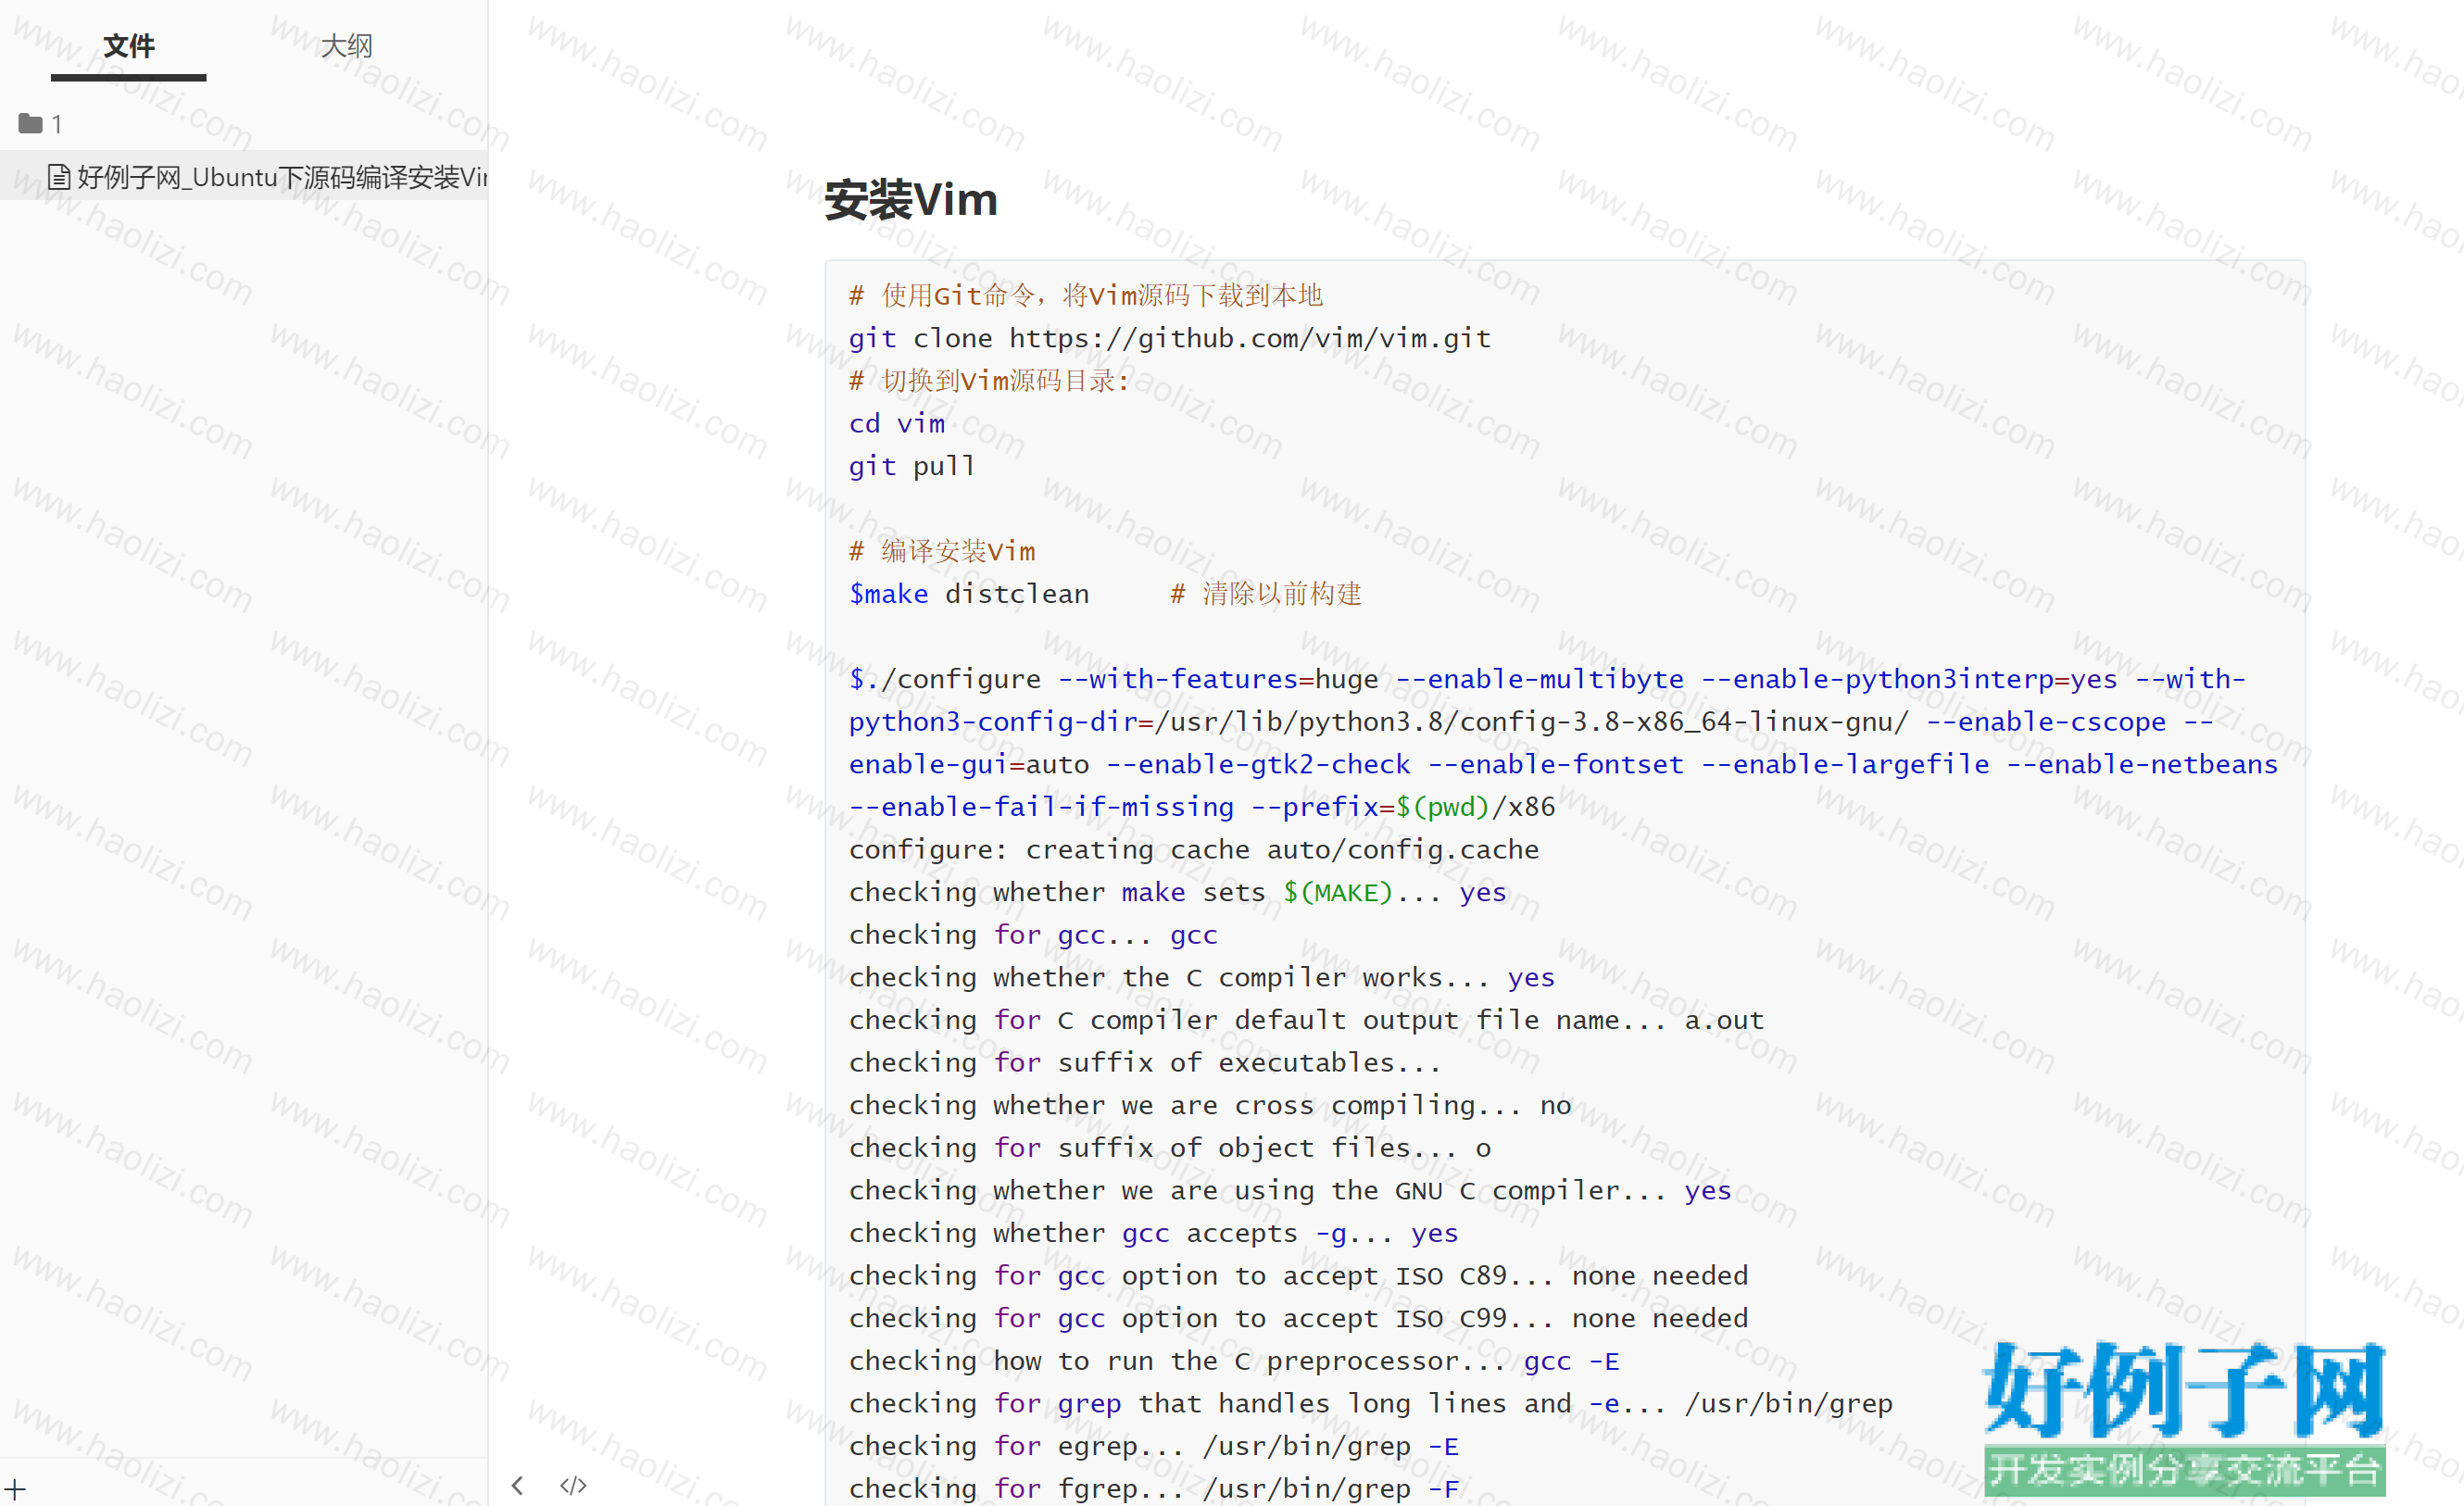Click the $./configure --with-features=huge text
This screenshot has height=1506, width=2464.
[x=1113, y=678]
